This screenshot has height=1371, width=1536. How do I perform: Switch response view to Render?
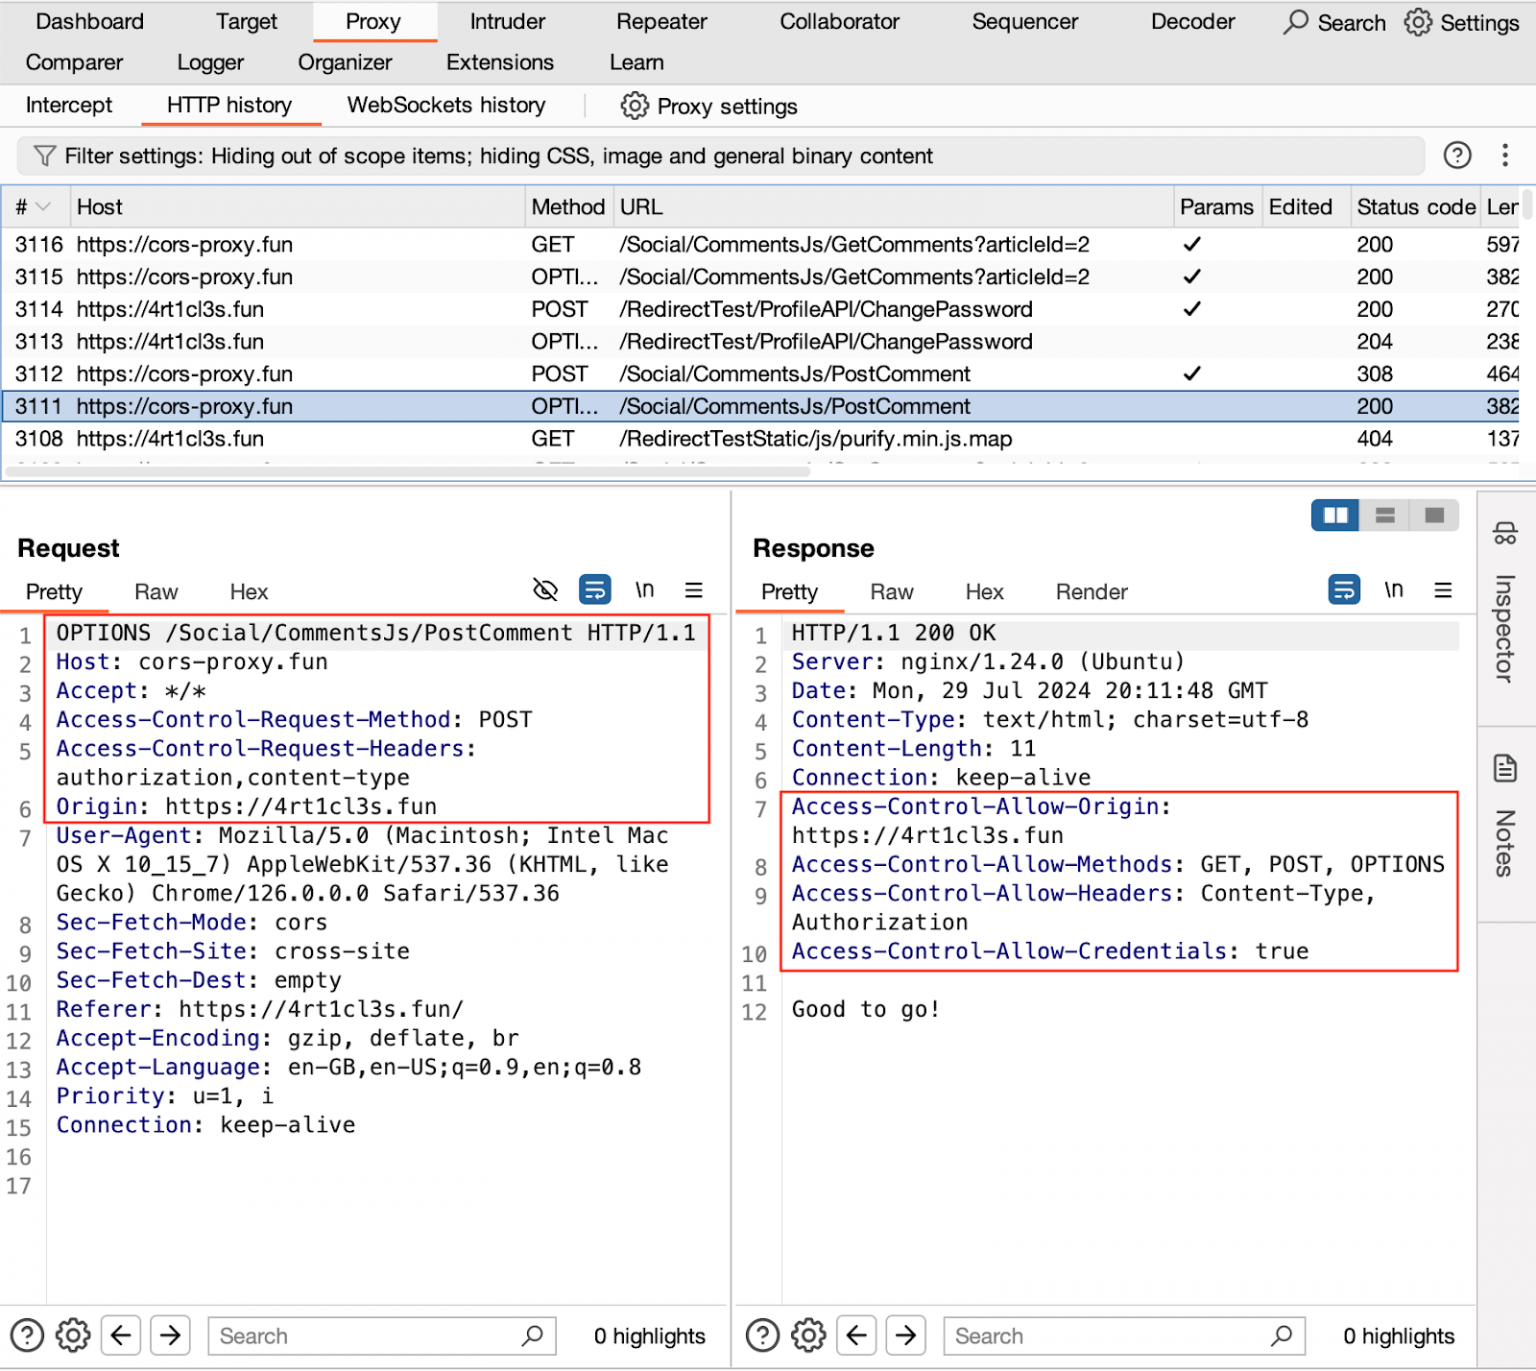(x=1090, y=591)
